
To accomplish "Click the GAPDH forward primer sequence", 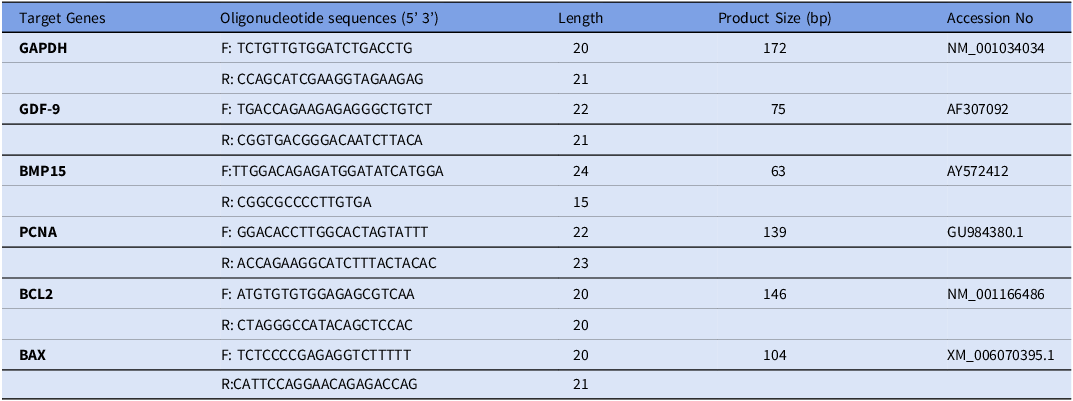I will pyautogui.click(x=319, y=48).
